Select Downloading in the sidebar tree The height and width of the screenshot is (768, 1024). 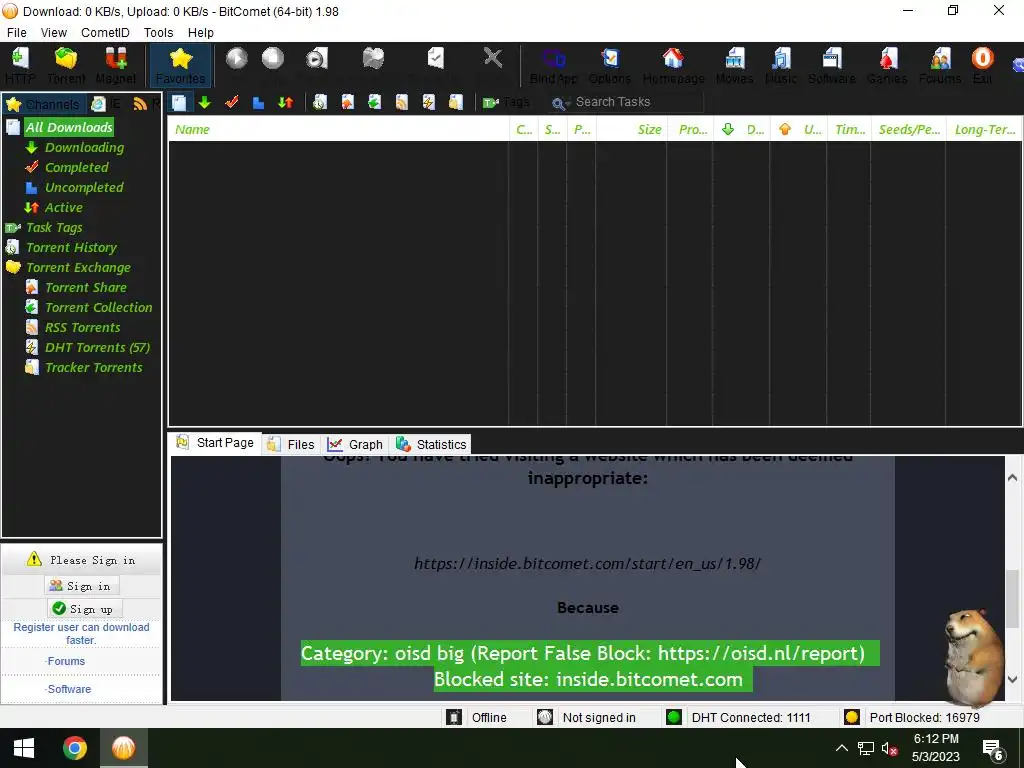click(x=84, y=148)
